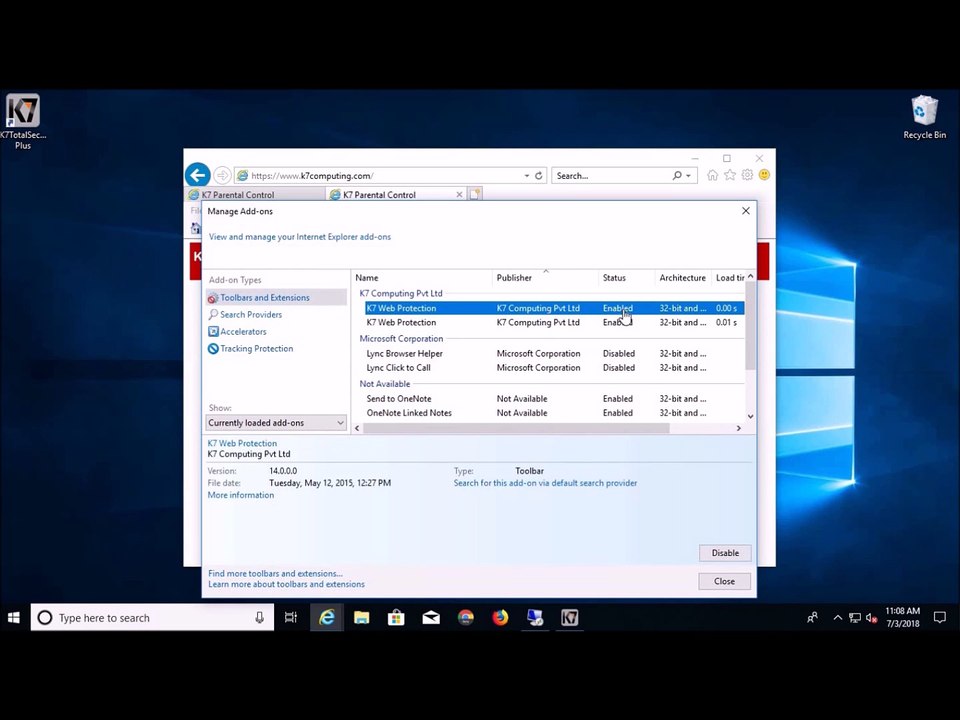Click the Internet Explorer back arrow button
The height and width of the screenshot is (720, 960).
pyautogui.click(x=198, y=175)
